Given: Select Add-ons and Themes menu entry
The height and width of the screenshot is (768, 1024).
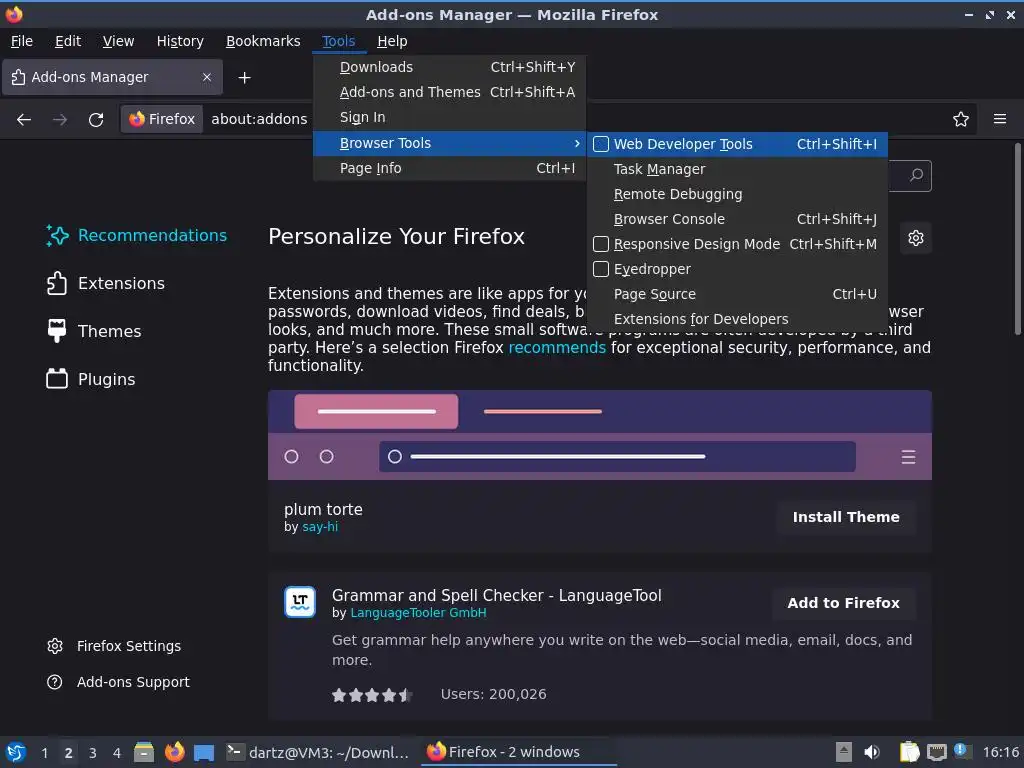Looking at the screenshot, I should click(450, 92).
